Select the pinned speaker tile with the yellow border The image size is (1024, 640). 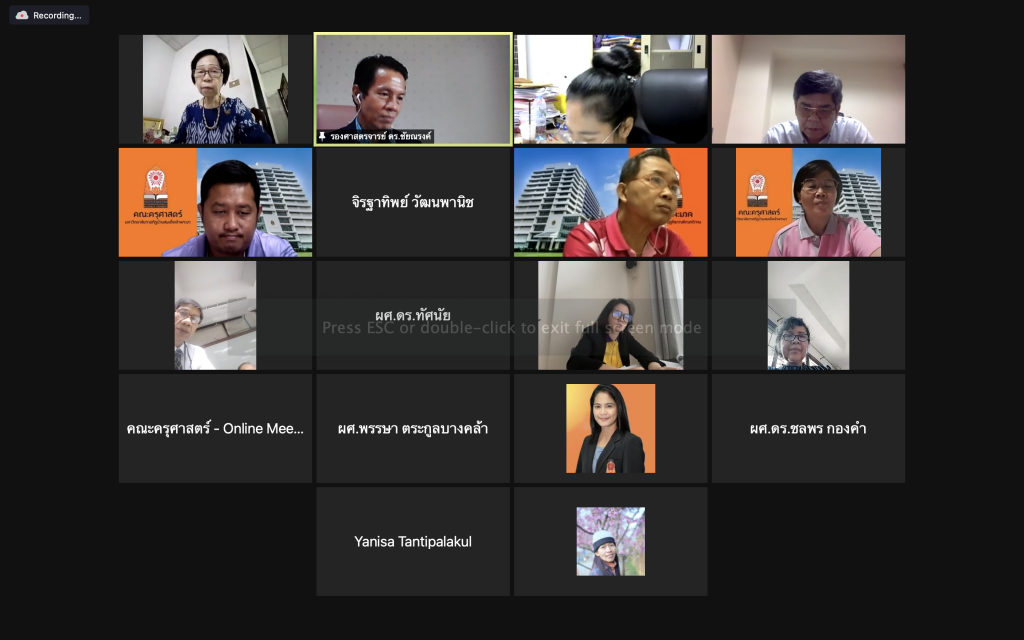413,89
